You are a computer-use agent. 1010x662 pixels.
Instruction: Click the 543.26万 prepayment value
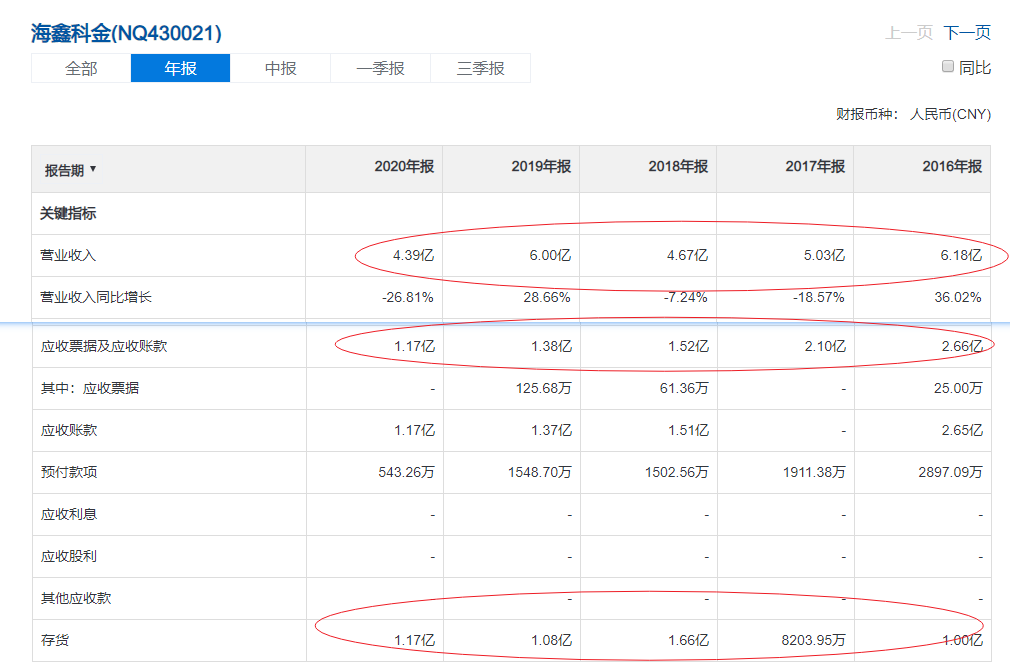pos(406,472)
